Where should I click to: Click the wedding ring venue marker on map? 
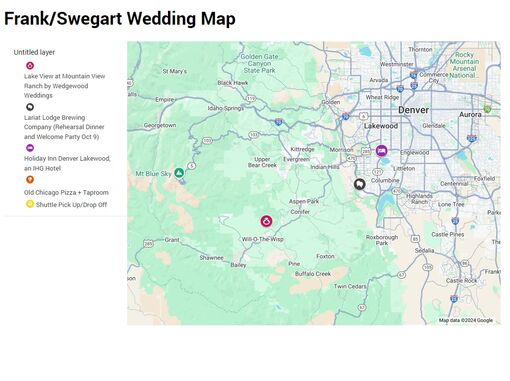pyautogui.click(x=266, y=221)
